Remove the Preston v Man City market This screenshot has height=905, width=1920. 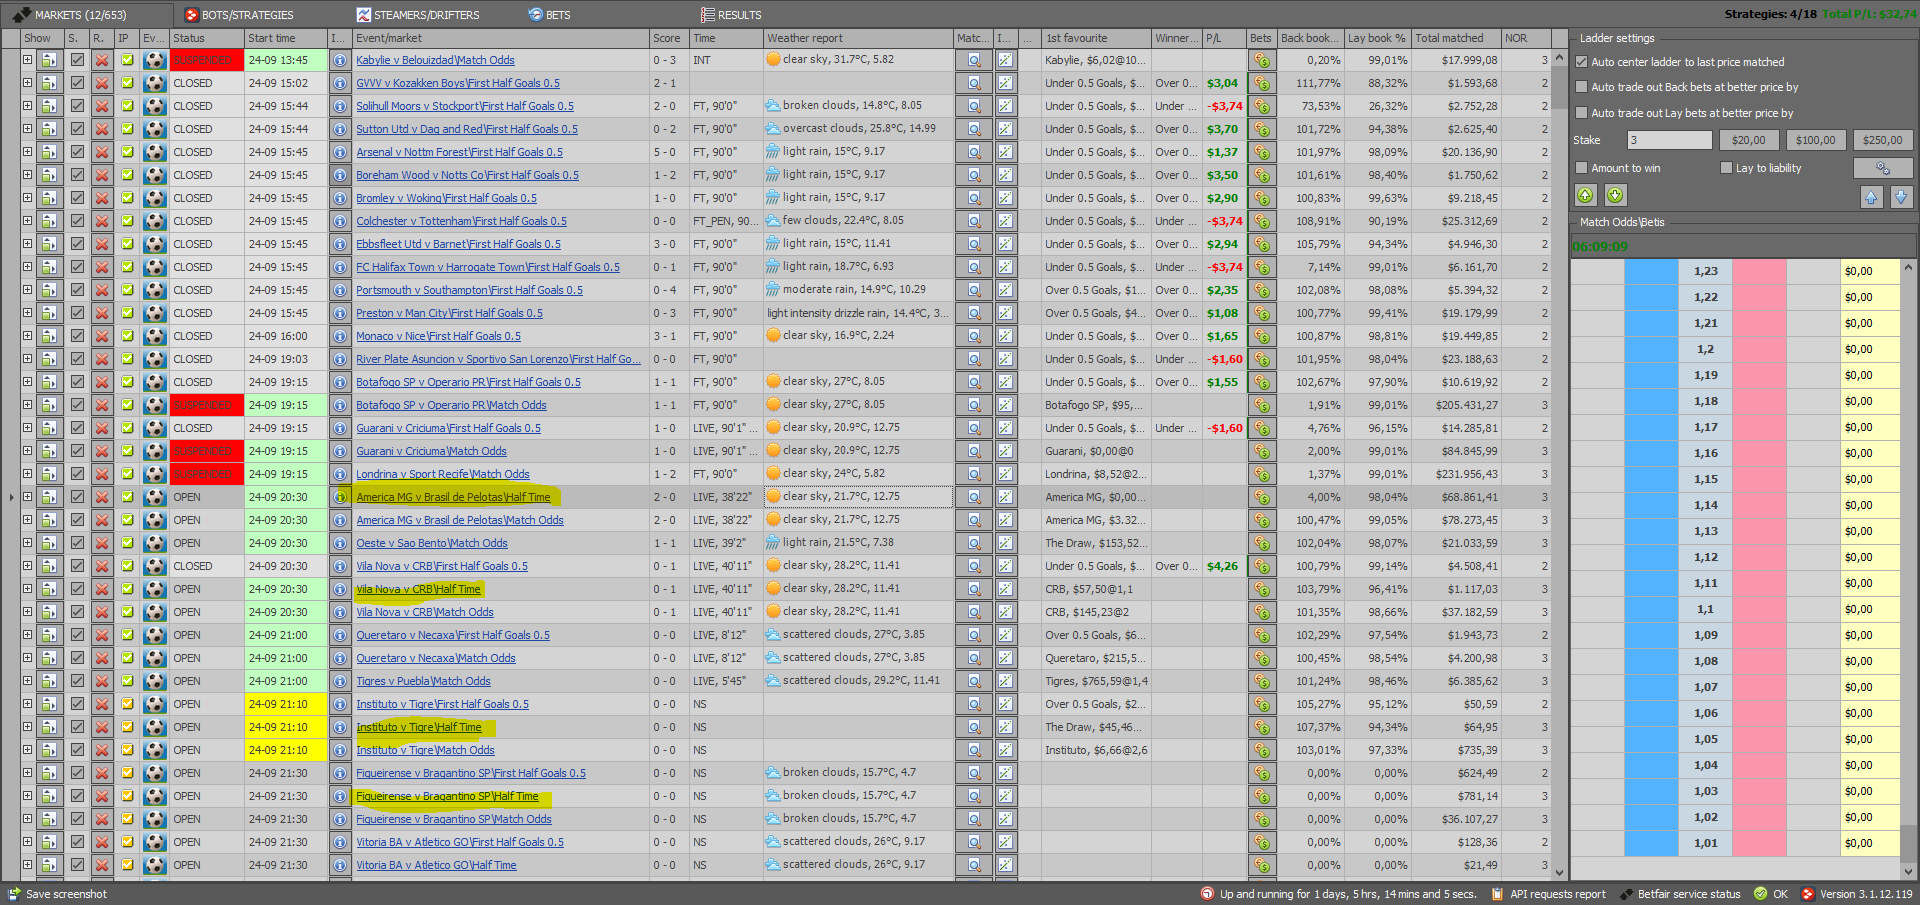(x=102, y=313)
